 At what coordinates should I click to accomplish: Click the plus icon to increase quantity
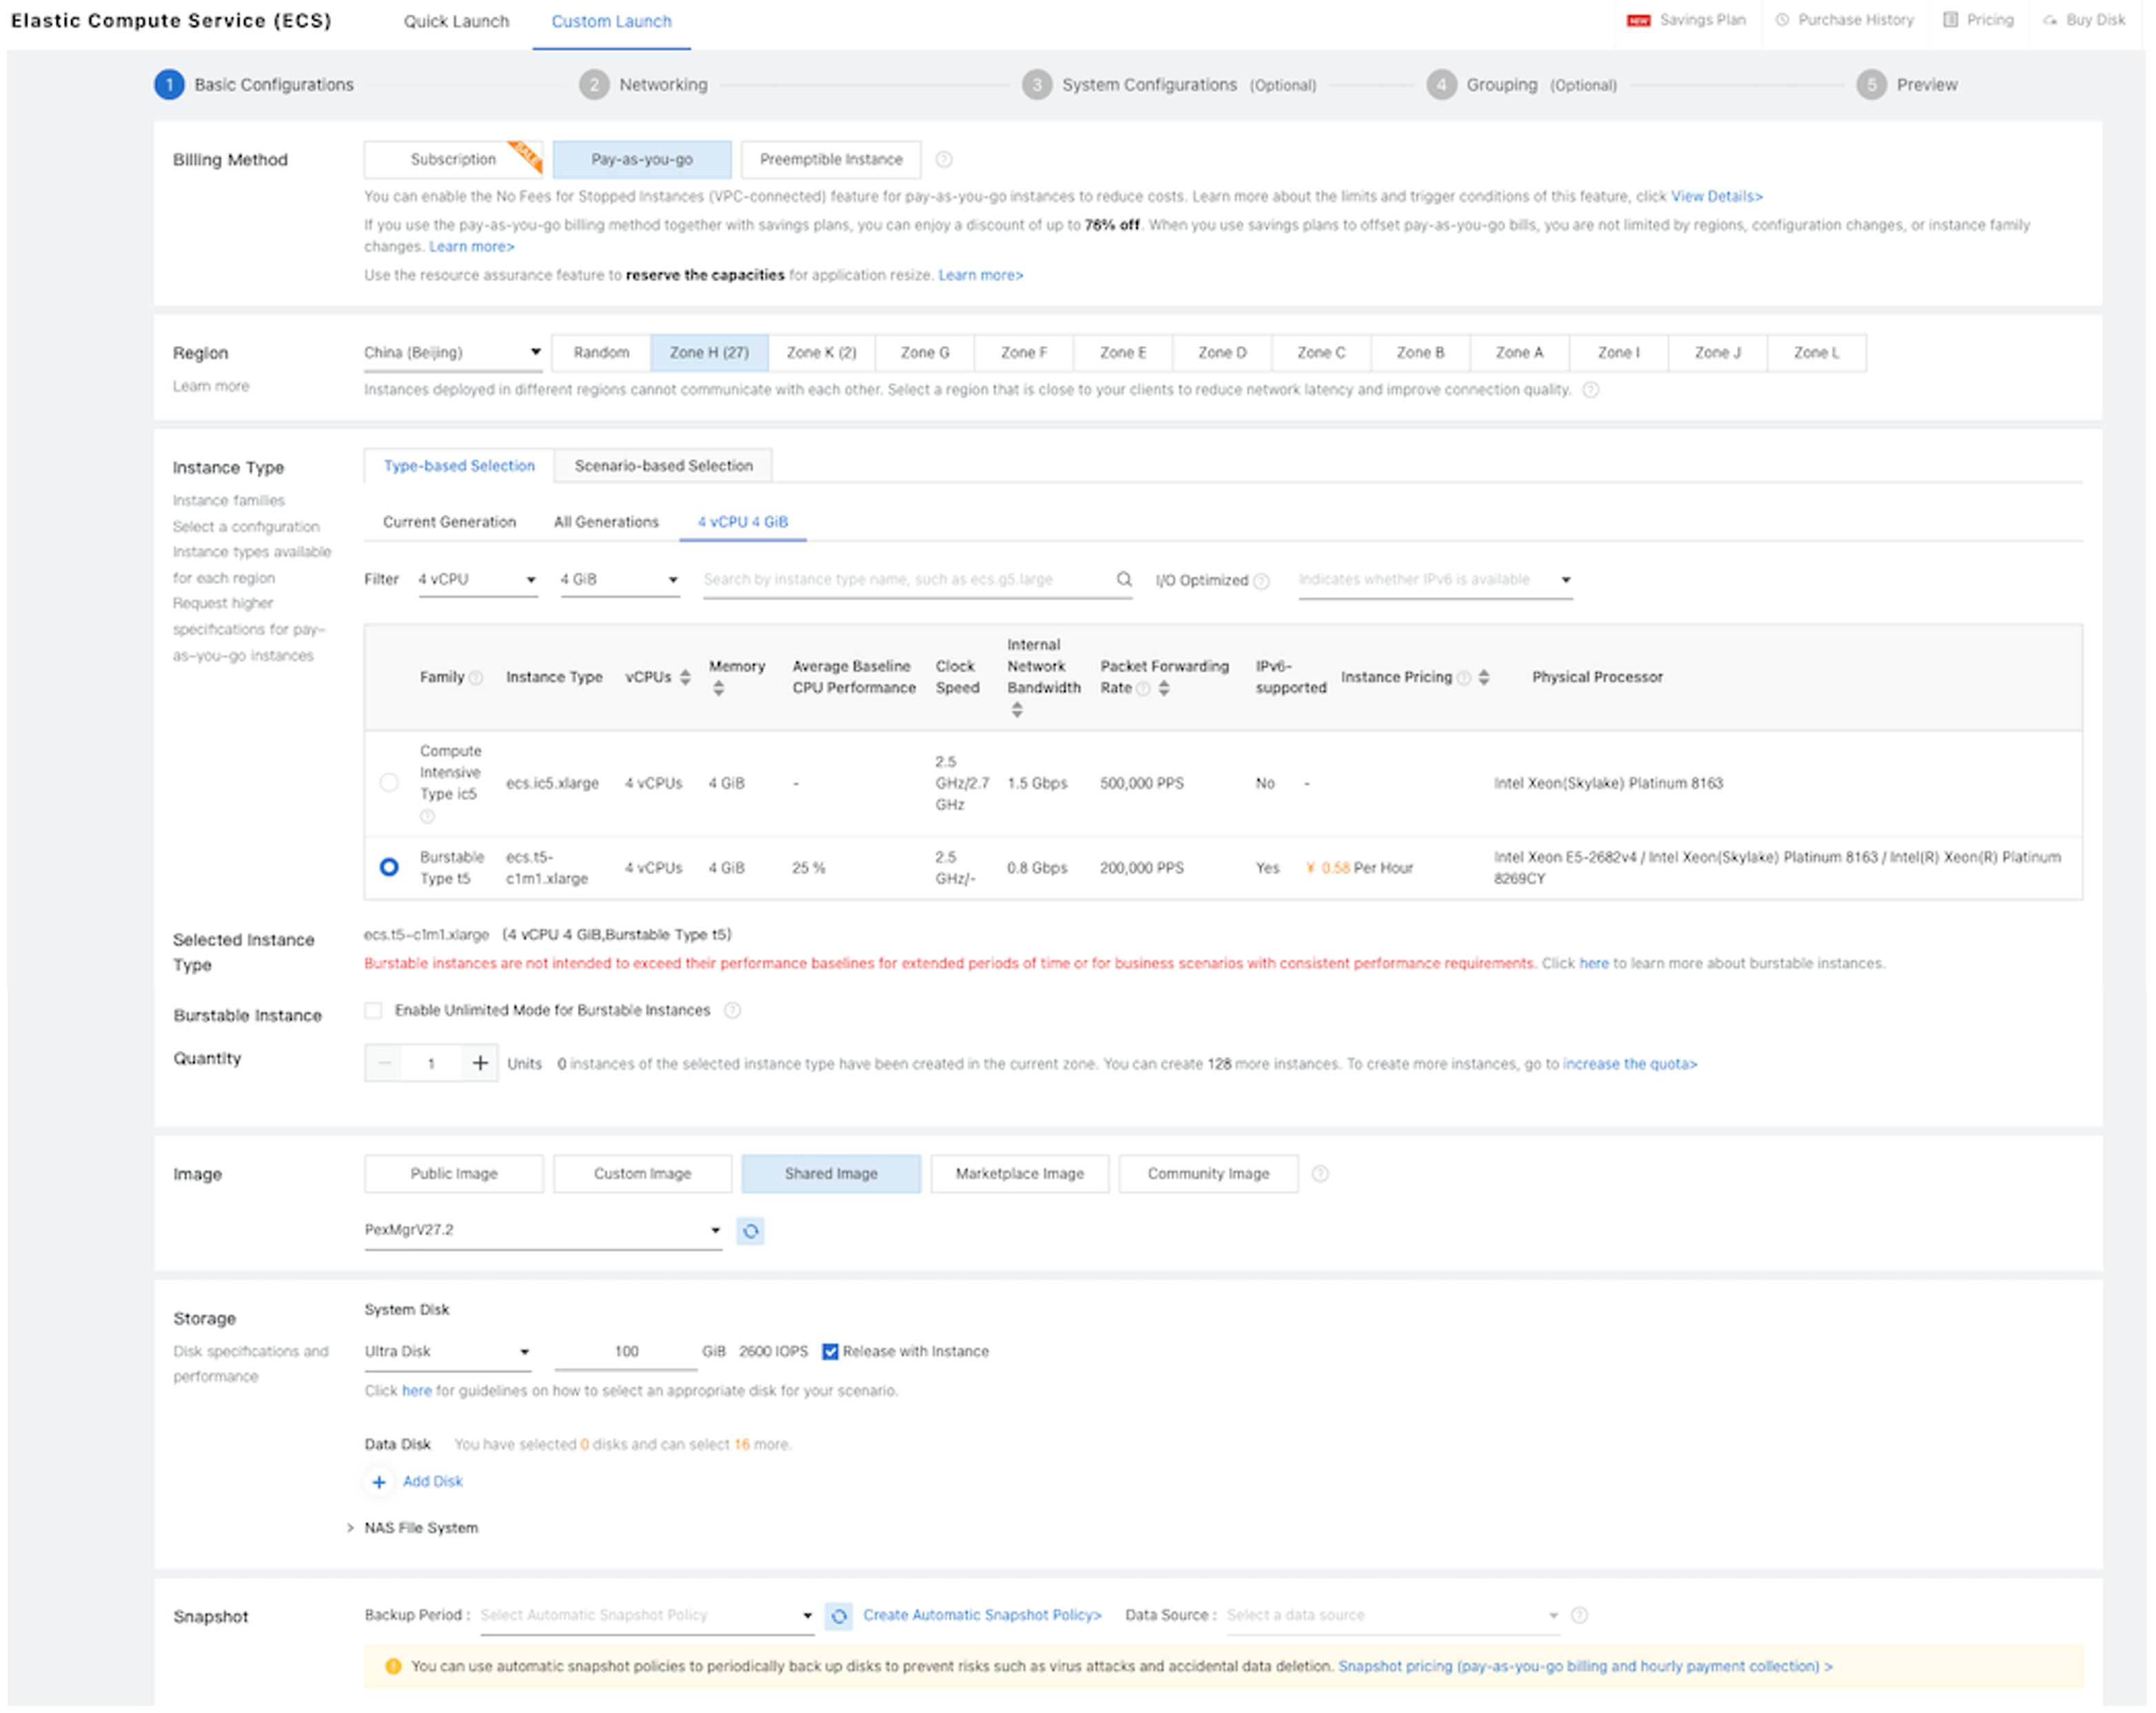(480, 1063)
